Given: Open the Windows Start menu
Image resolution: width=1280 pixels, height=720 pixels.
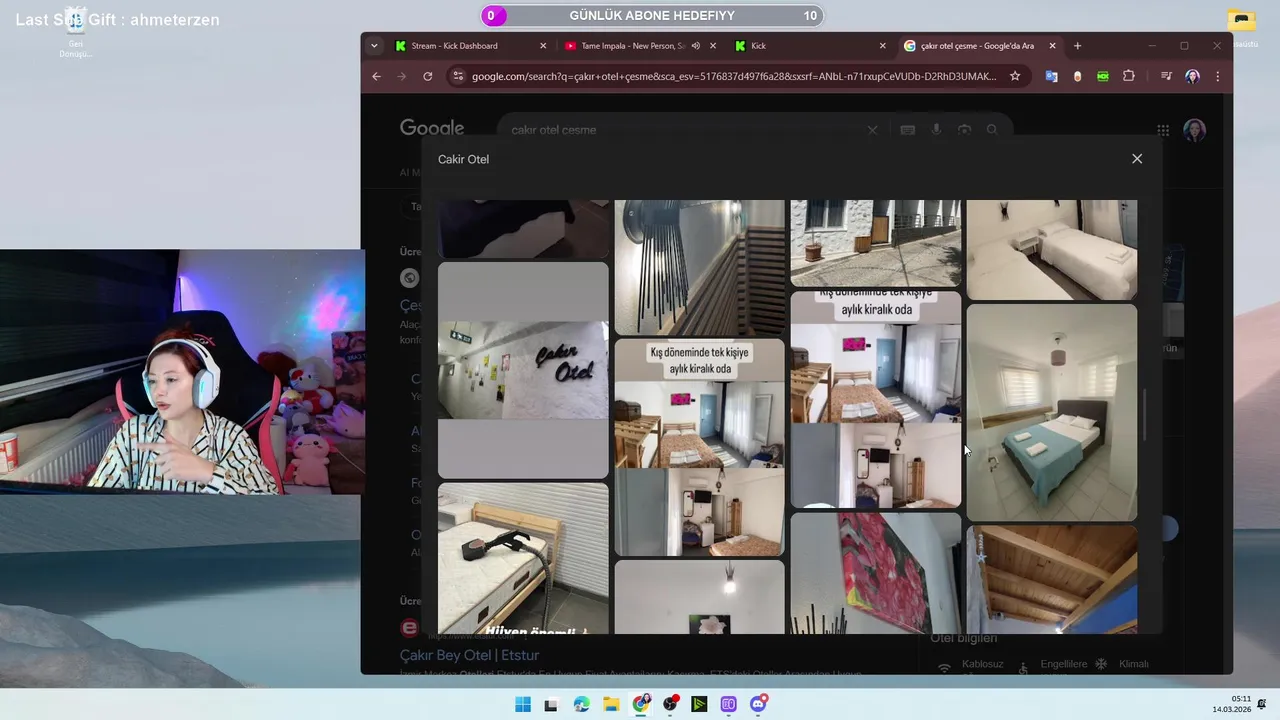Looking at the screenshot, I should click(522, 704).
